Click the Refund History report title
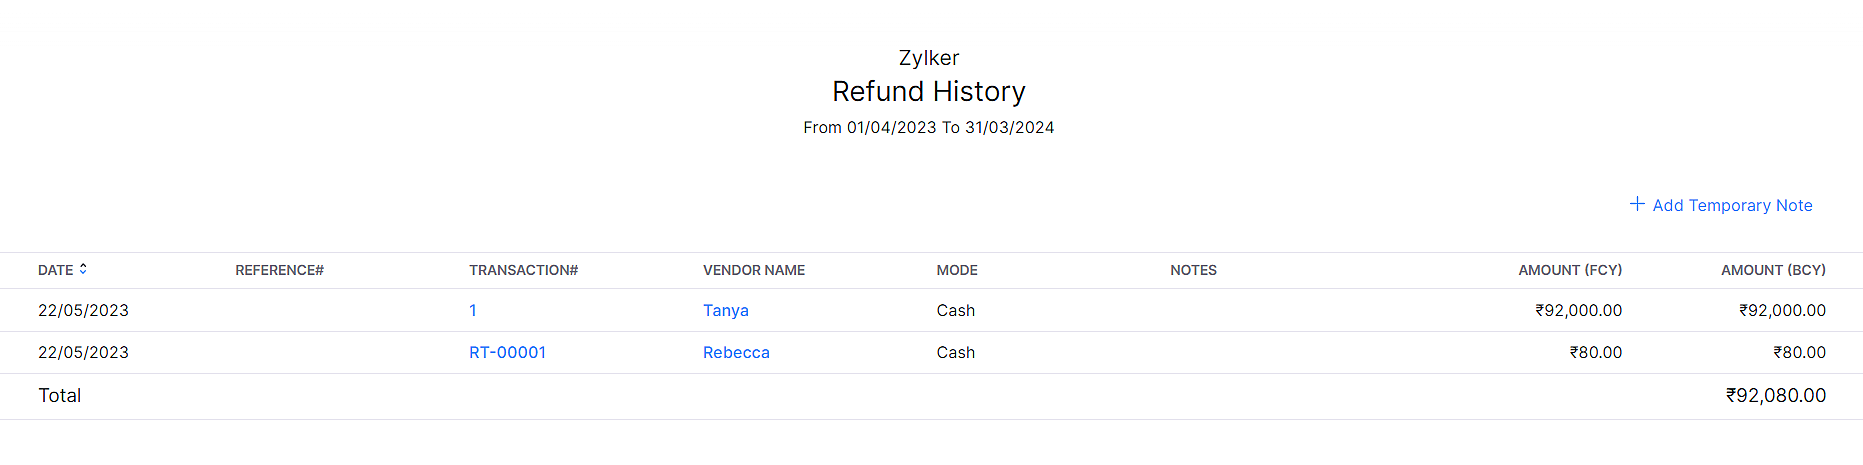1863x465 pixels. (928, 91)
